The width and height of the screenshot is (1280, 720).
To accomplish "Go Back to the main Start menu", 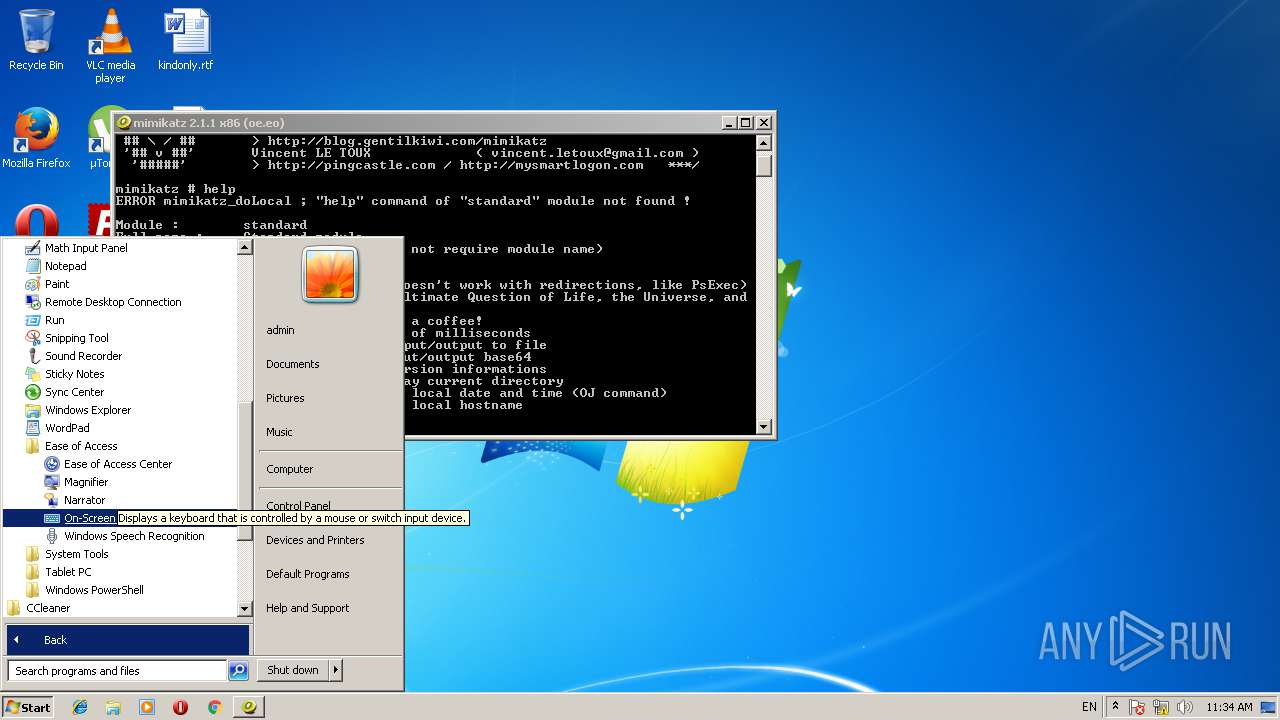I will (127, 640).
